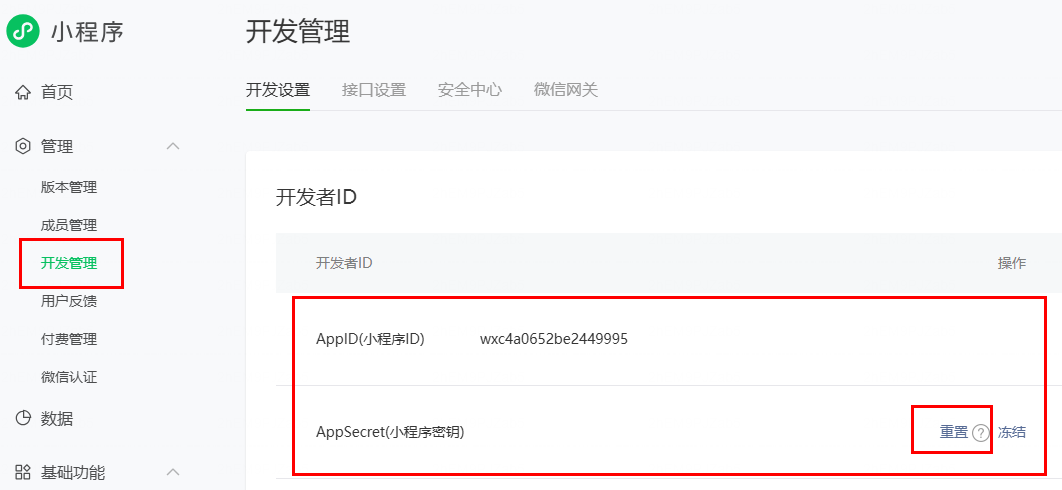Screen dimensions: 1062x490
Task: Open 用户反馈 in the sidebar
Action: (69, 301)
